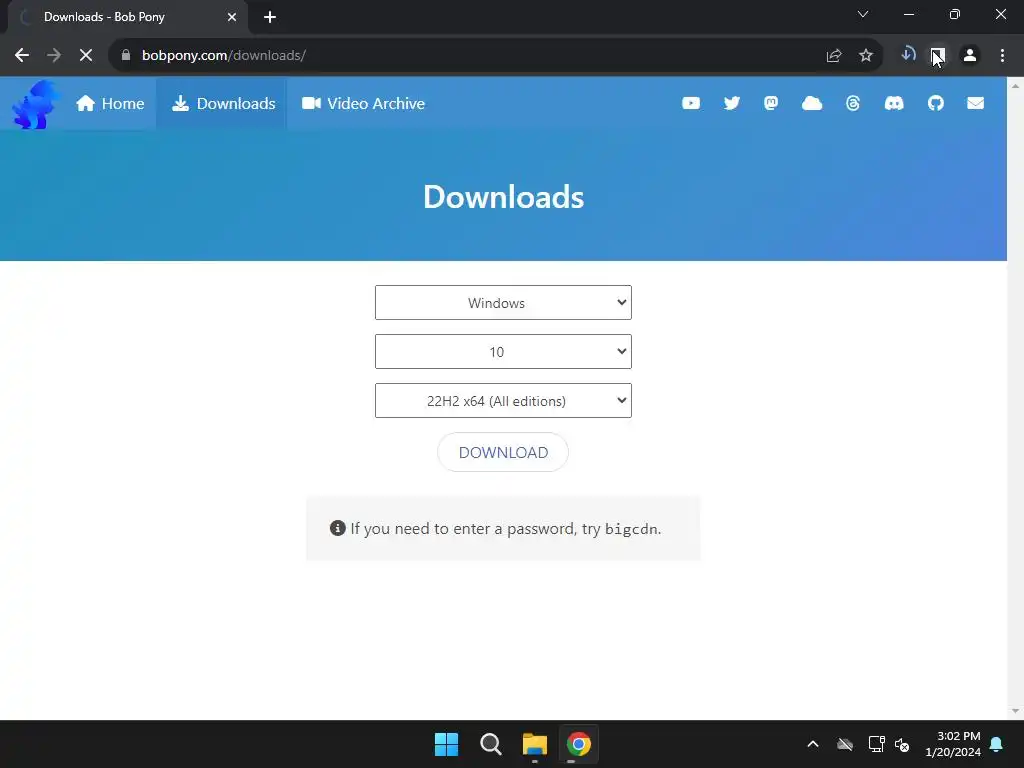Click the Bob Pony blue pony logo
This screenshot has height=768, width=1024.
click(x=36, y=104)
